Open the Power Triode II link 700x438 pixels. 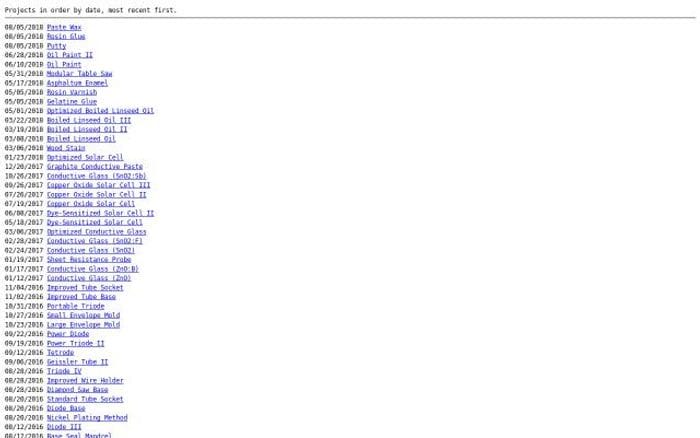75,343
